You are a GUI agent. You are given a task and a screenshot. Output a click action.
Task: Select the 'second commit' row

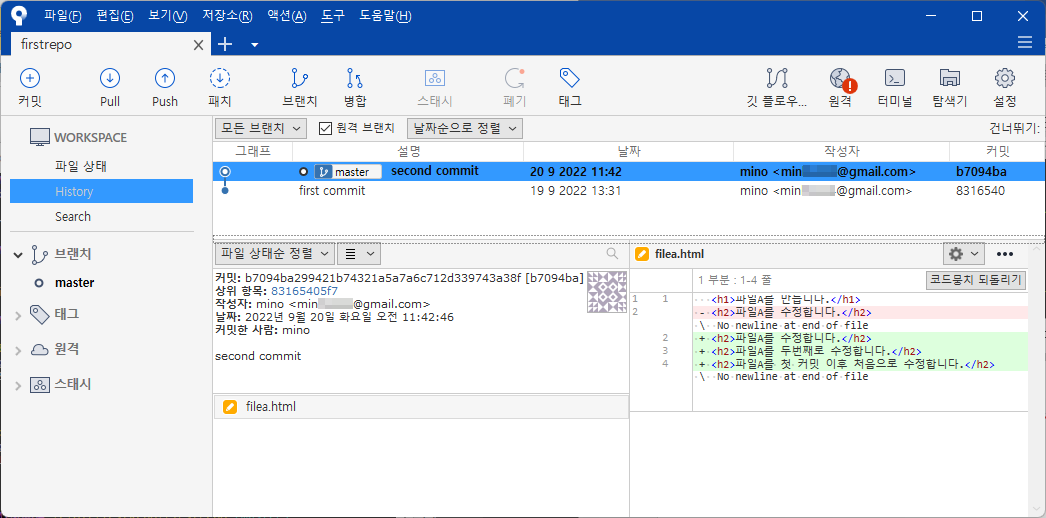click(x=628, y=171)
